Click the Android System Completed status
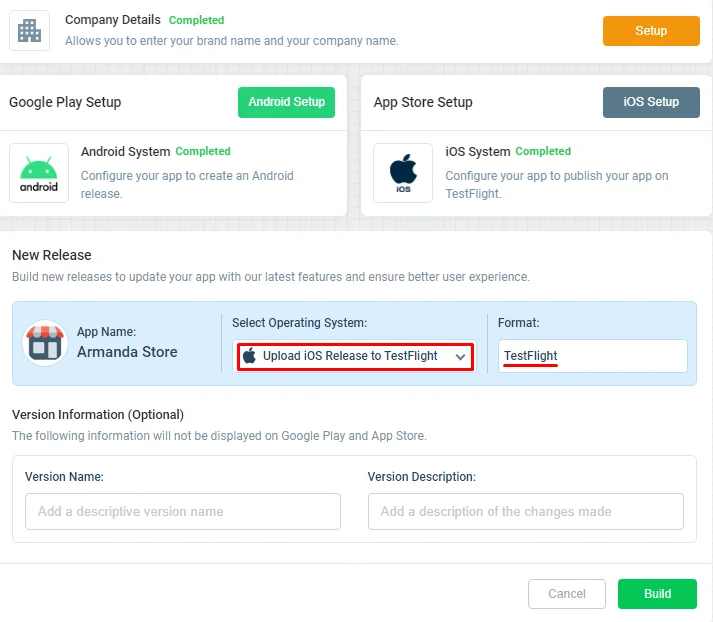 click(x=203, y=151)
